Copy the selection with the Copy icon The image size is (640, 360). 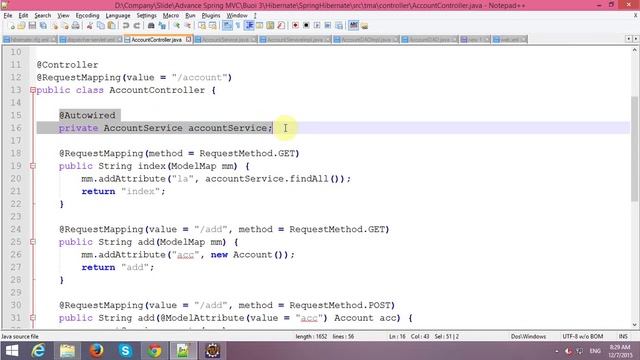(x=100, y=25)
